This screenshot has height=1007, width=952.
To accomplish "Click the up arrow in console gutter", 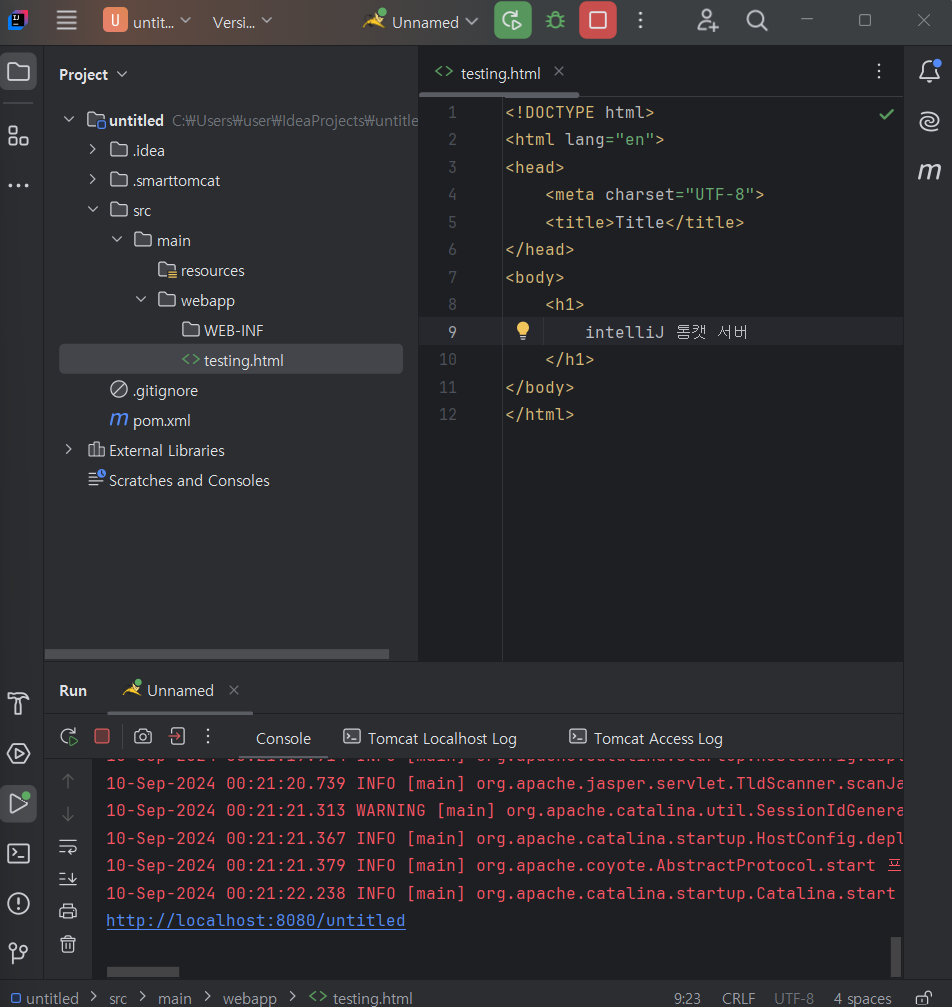I will click(x=67, y=781).
